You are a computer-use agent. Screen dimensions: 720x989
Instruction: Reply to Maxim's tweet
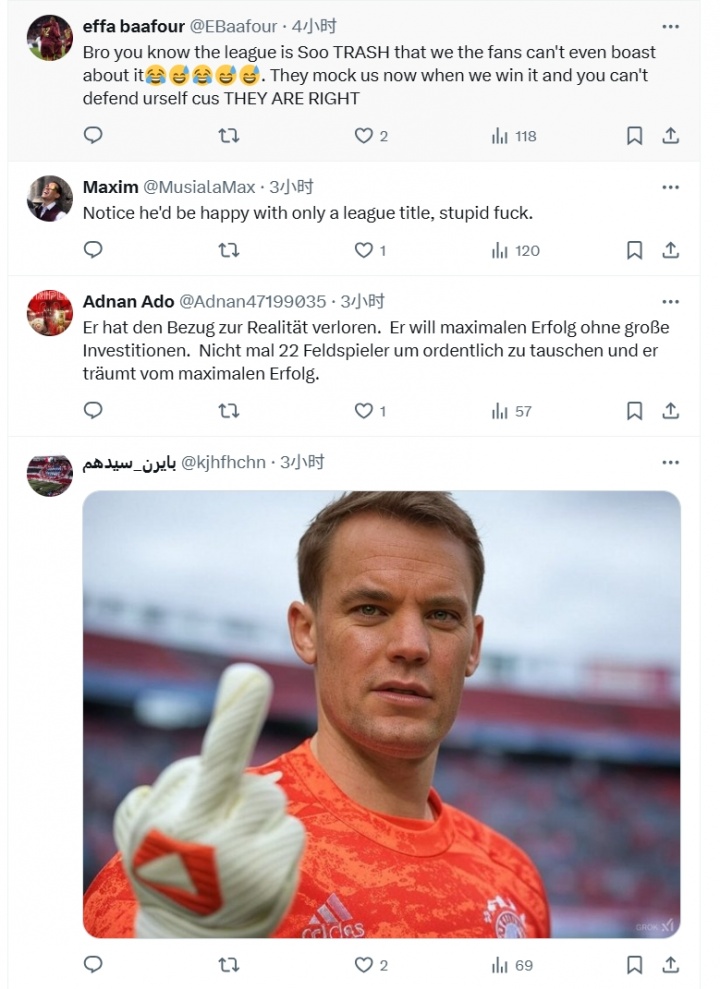click(x=93, y=250)
